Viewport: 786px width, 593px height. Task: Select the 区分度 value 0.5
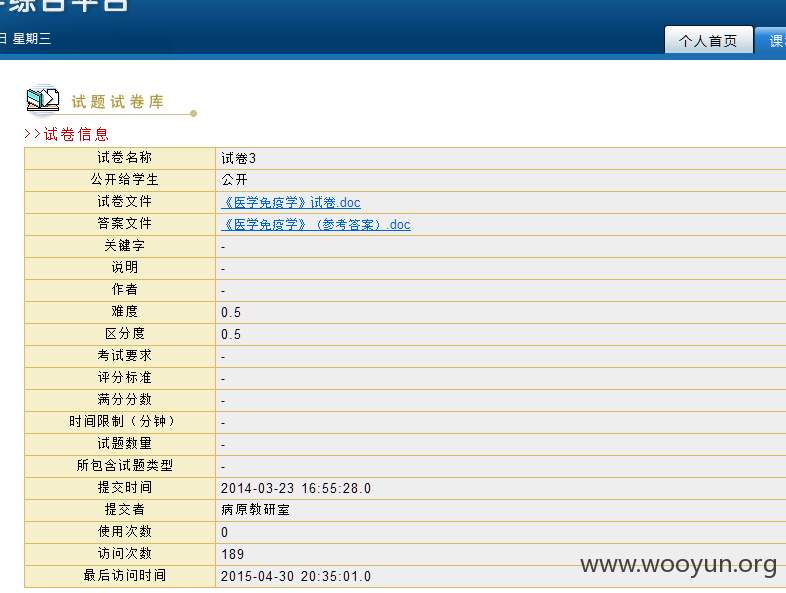coord(231,334)
